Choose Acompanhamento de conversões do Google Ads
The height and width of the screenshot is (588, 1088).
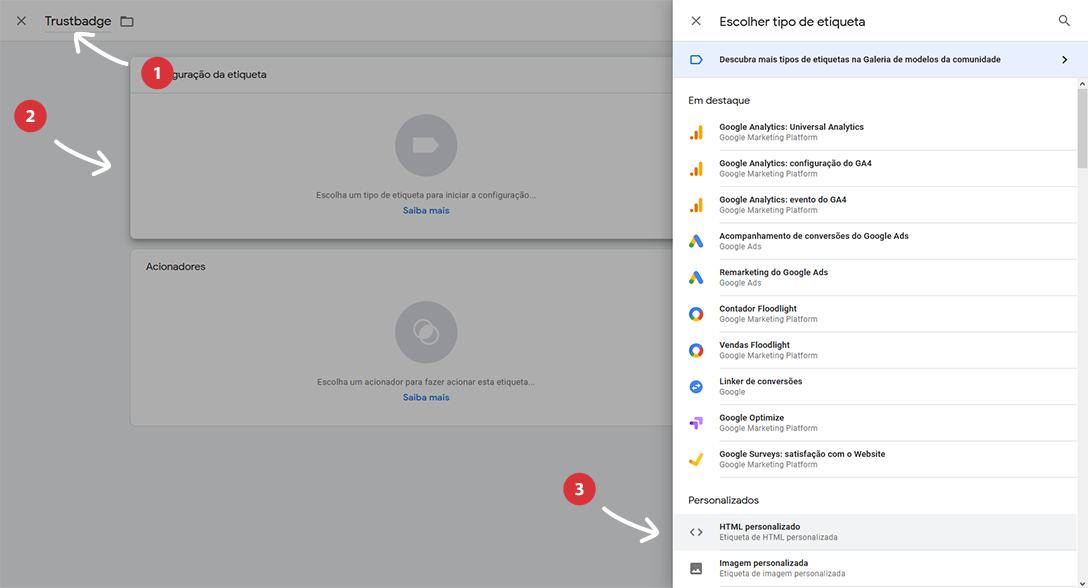click(x=874, y=241)
